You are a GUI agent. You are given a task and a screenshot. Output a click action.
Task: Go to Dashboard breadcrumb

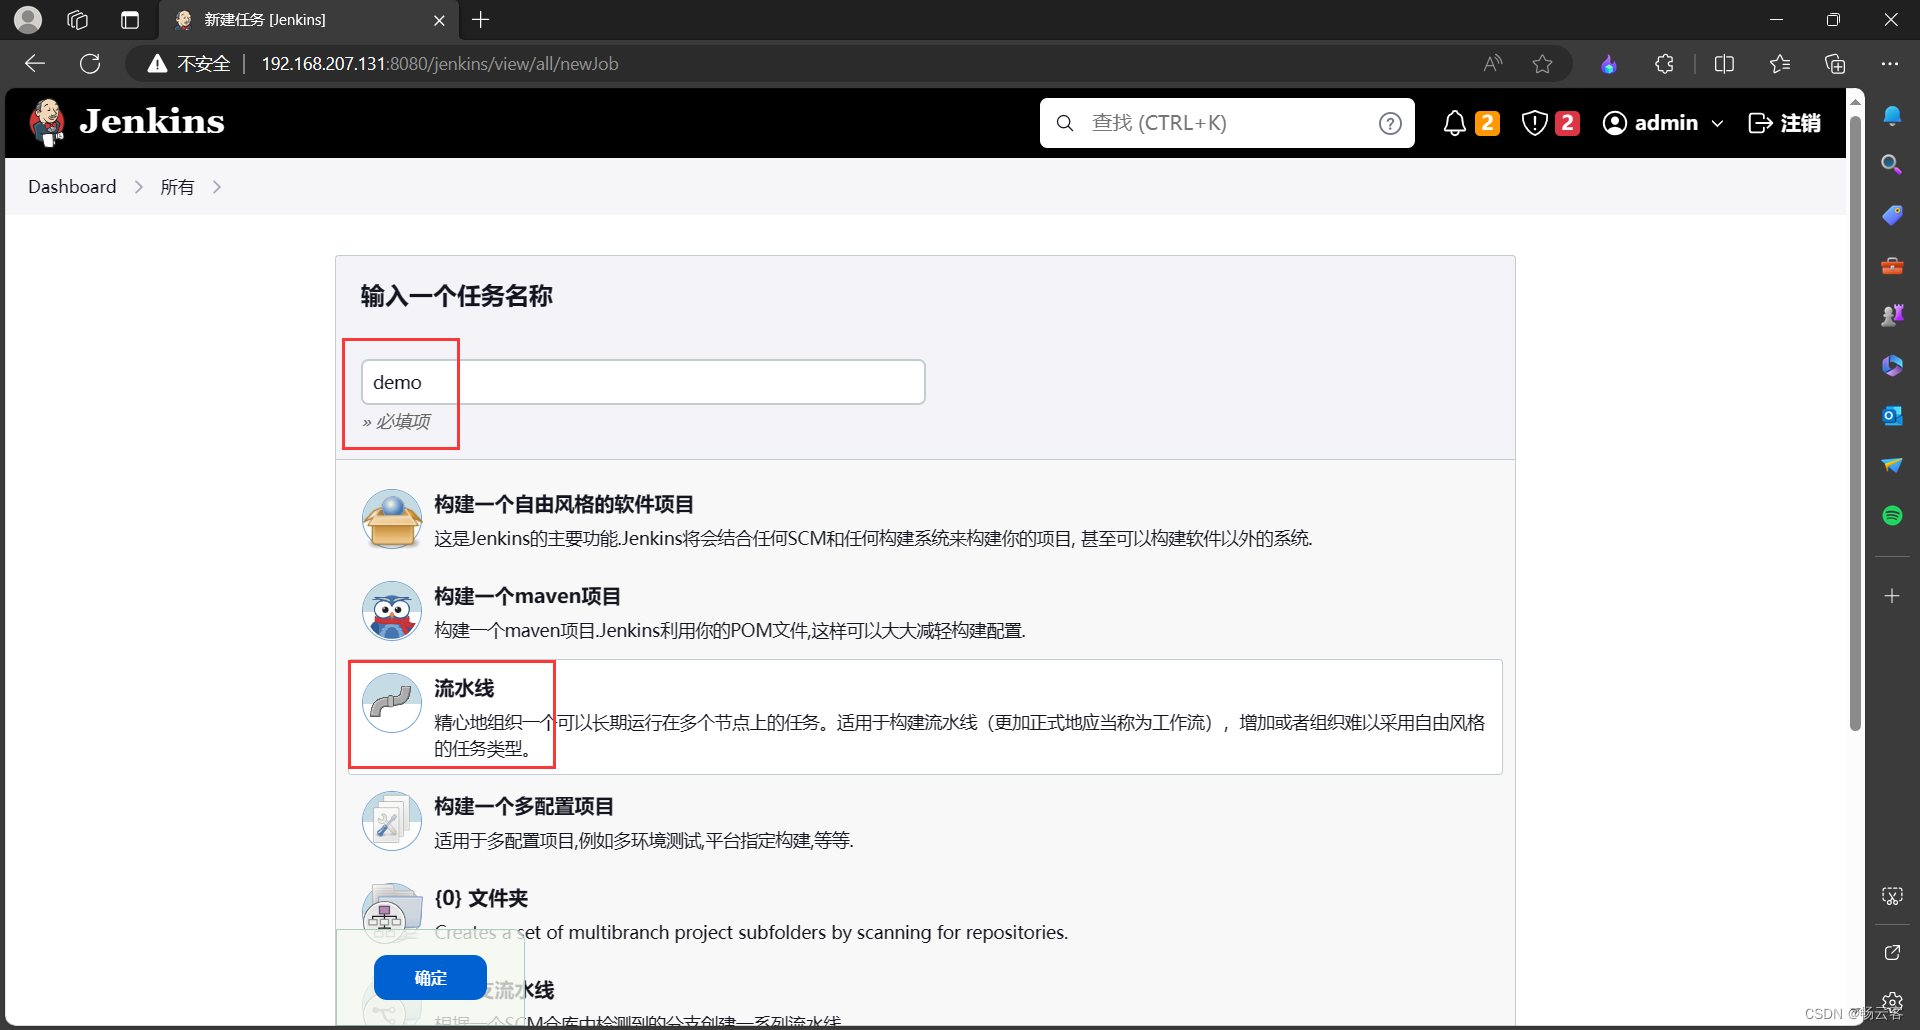[x=72, y=187]
